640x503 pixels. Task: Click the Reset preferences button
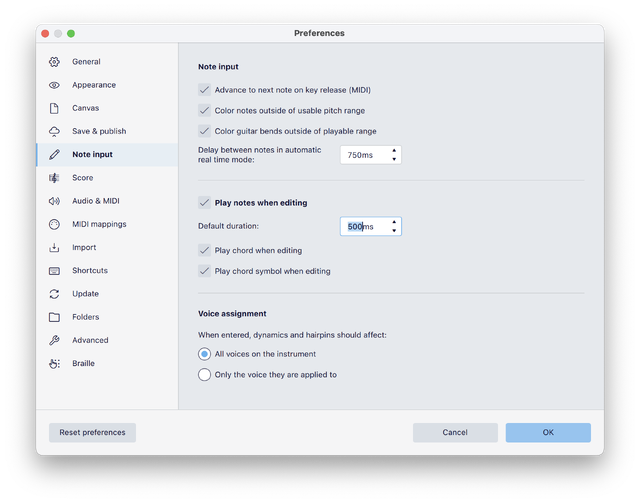pyautogui.click(x=92, y=432)
